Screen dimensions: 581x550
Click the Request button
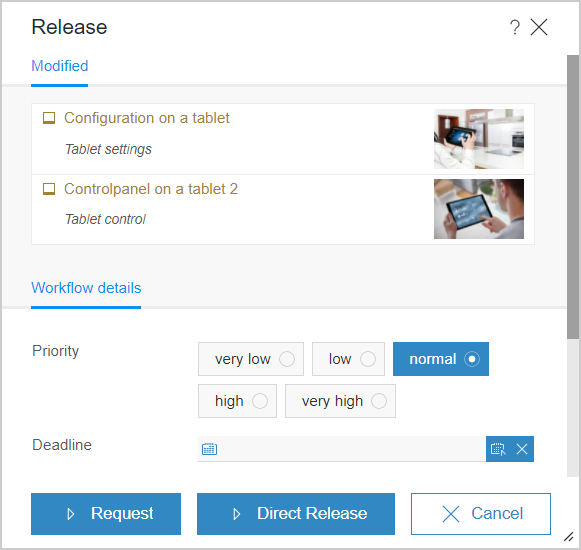(x=106, y=514)
